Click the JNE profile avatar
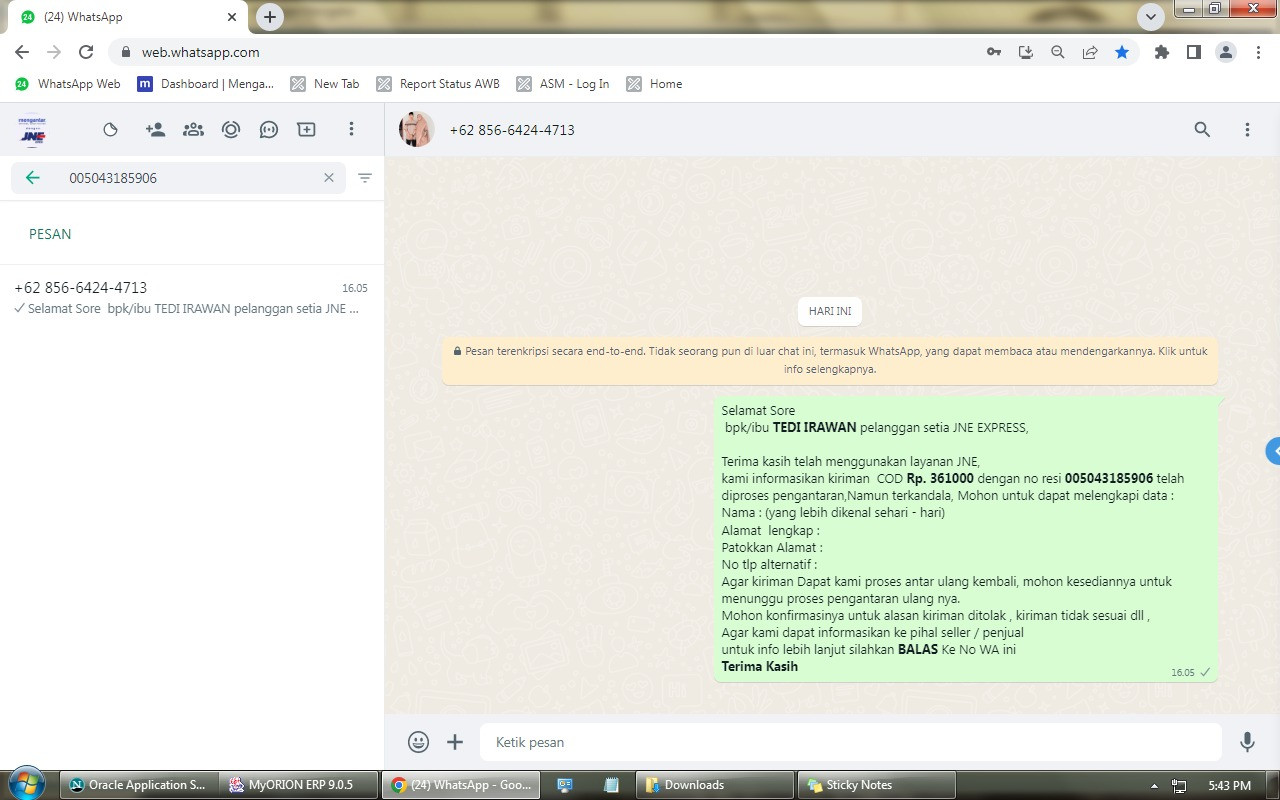Image resolution: width=1280 pixels, height=800 pixels. [33, 130]
